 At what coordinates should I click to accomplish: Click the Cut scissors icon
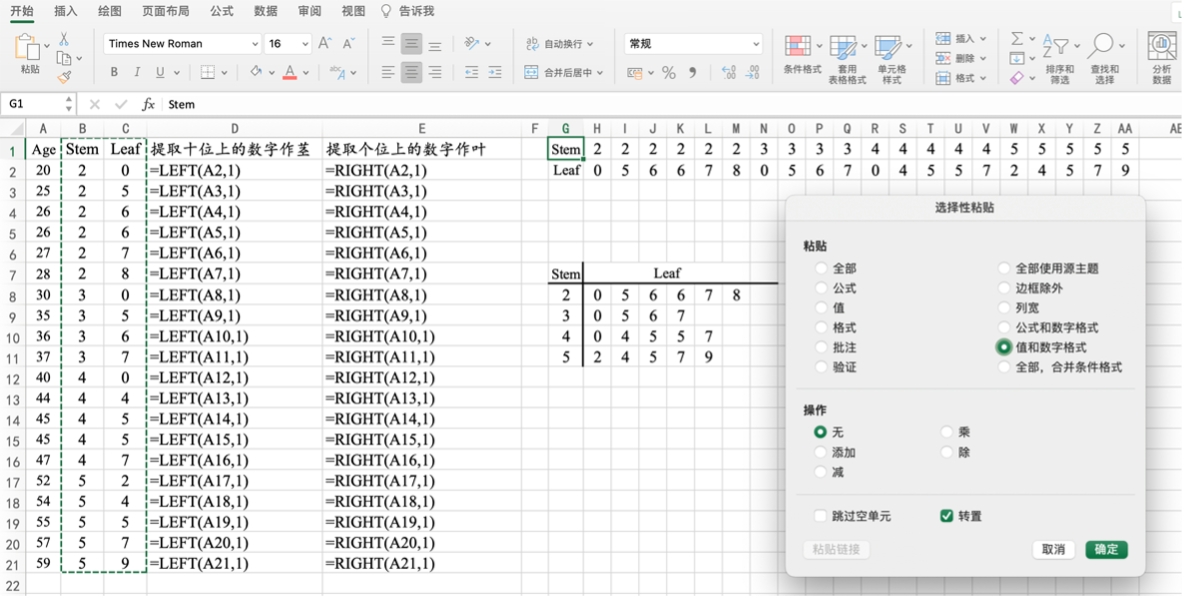(64, 40)
